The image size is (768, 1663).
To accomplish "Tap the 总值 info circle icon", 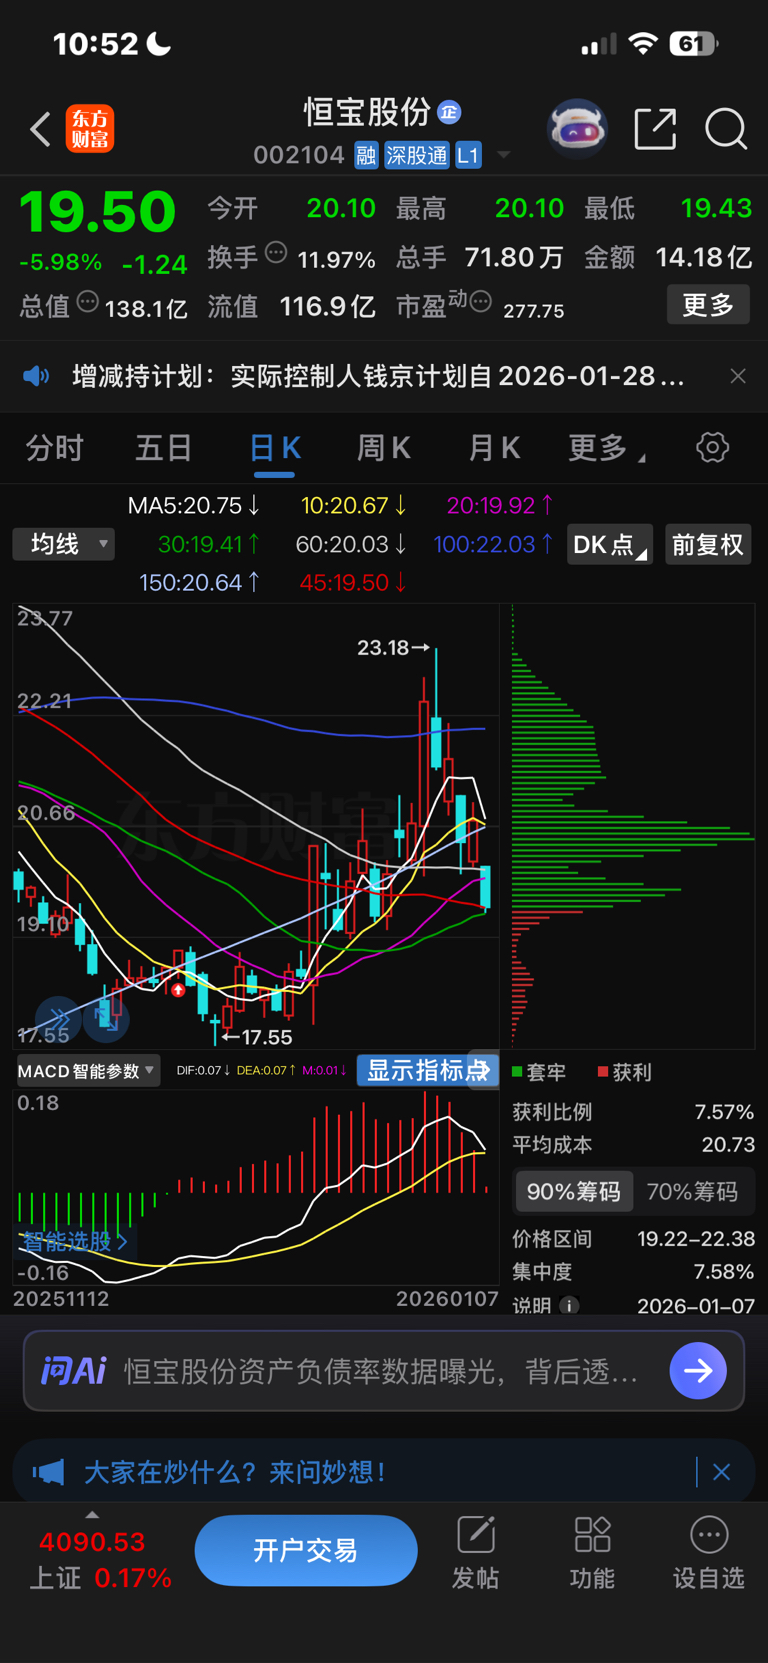I will coord(88,302).
